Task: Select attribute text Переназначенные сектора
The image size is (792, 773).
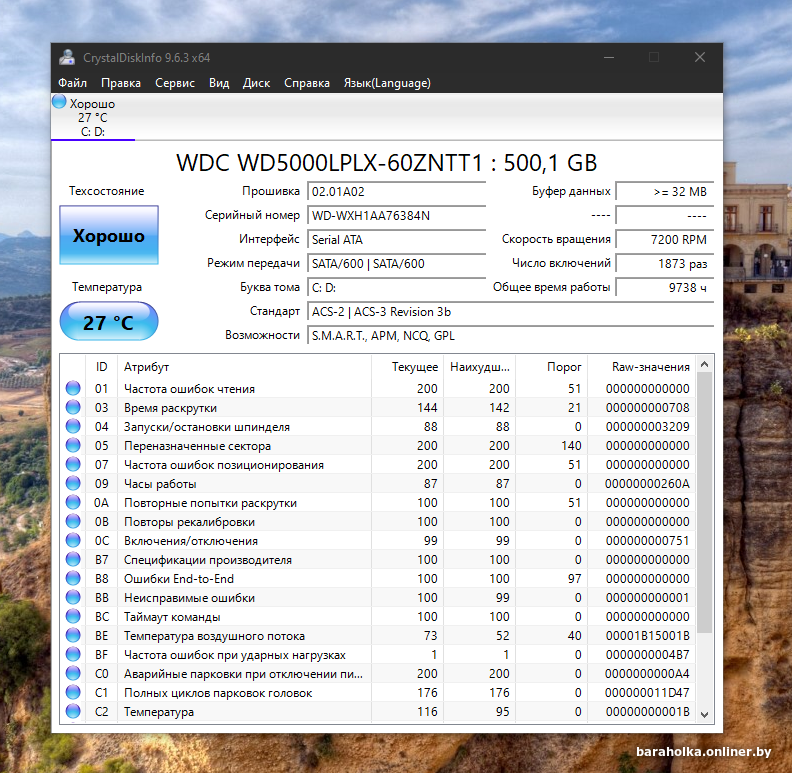Action: click(197, 446)
